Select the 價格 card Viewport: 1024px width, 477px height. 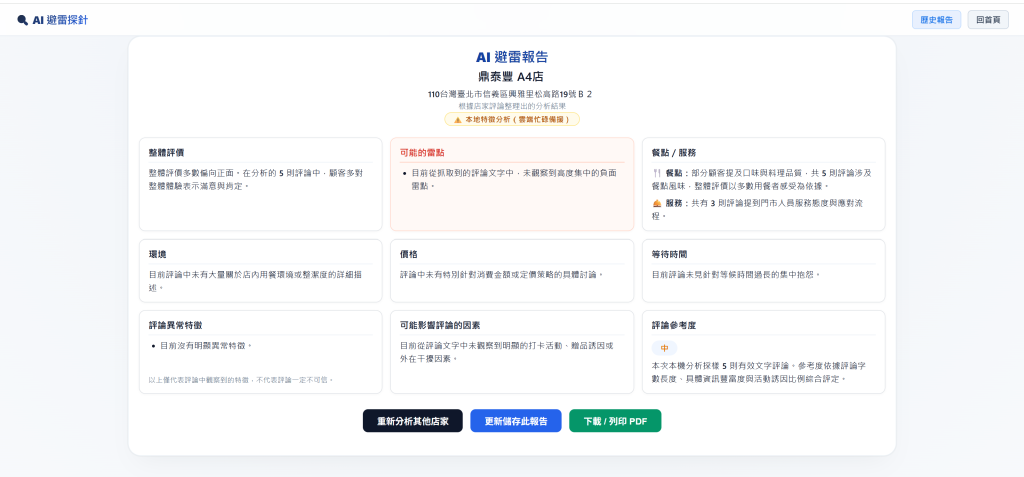pos(512,271)
